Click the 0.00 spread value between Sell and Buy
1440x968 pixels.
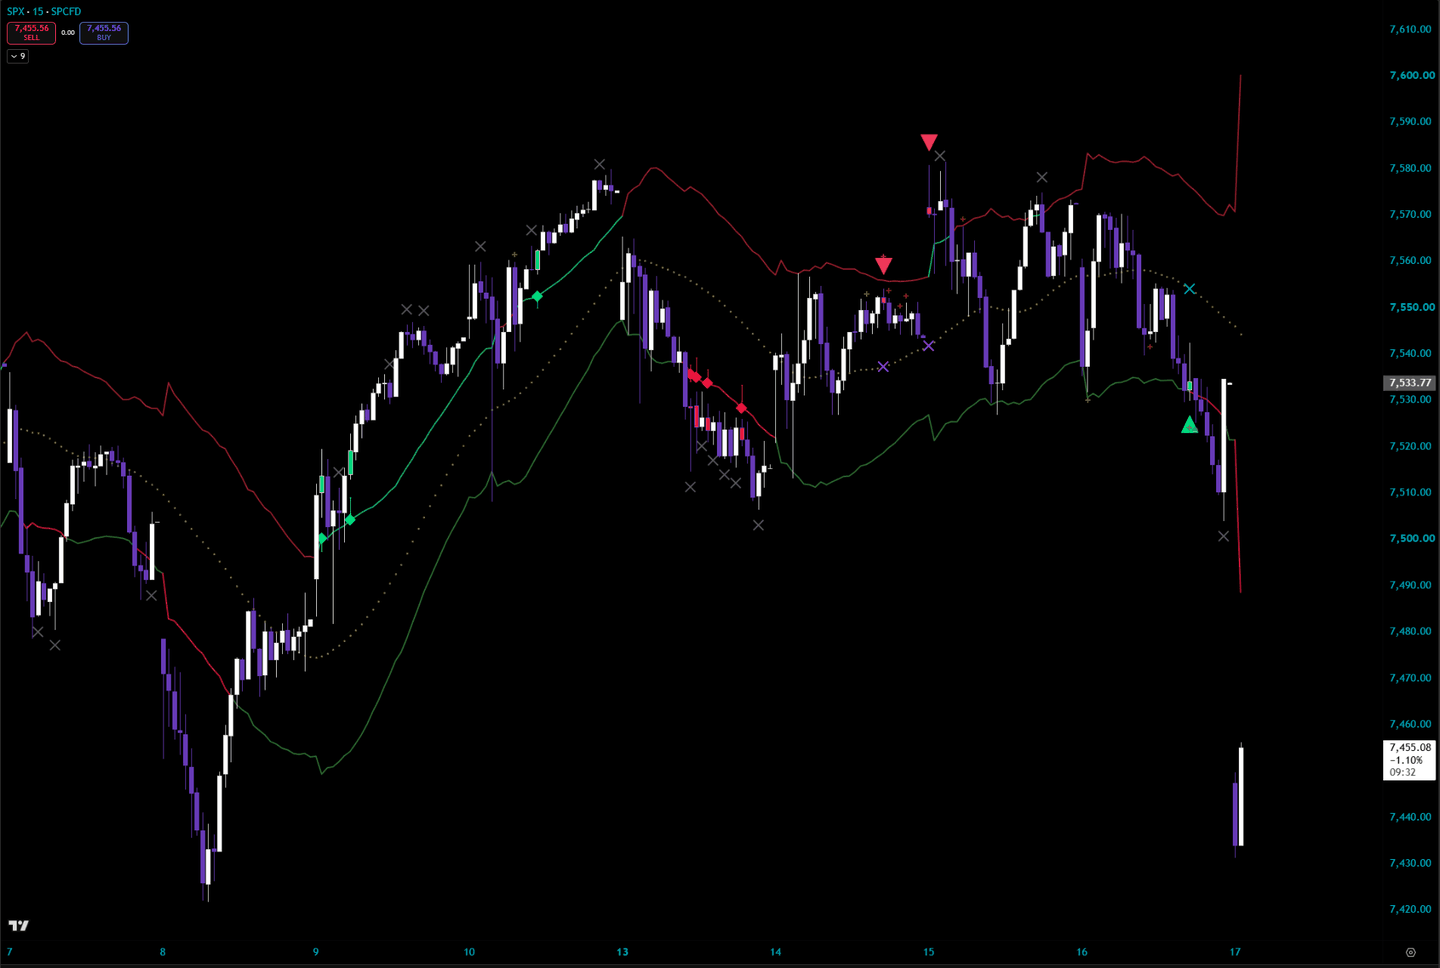[x=68, y=33]
